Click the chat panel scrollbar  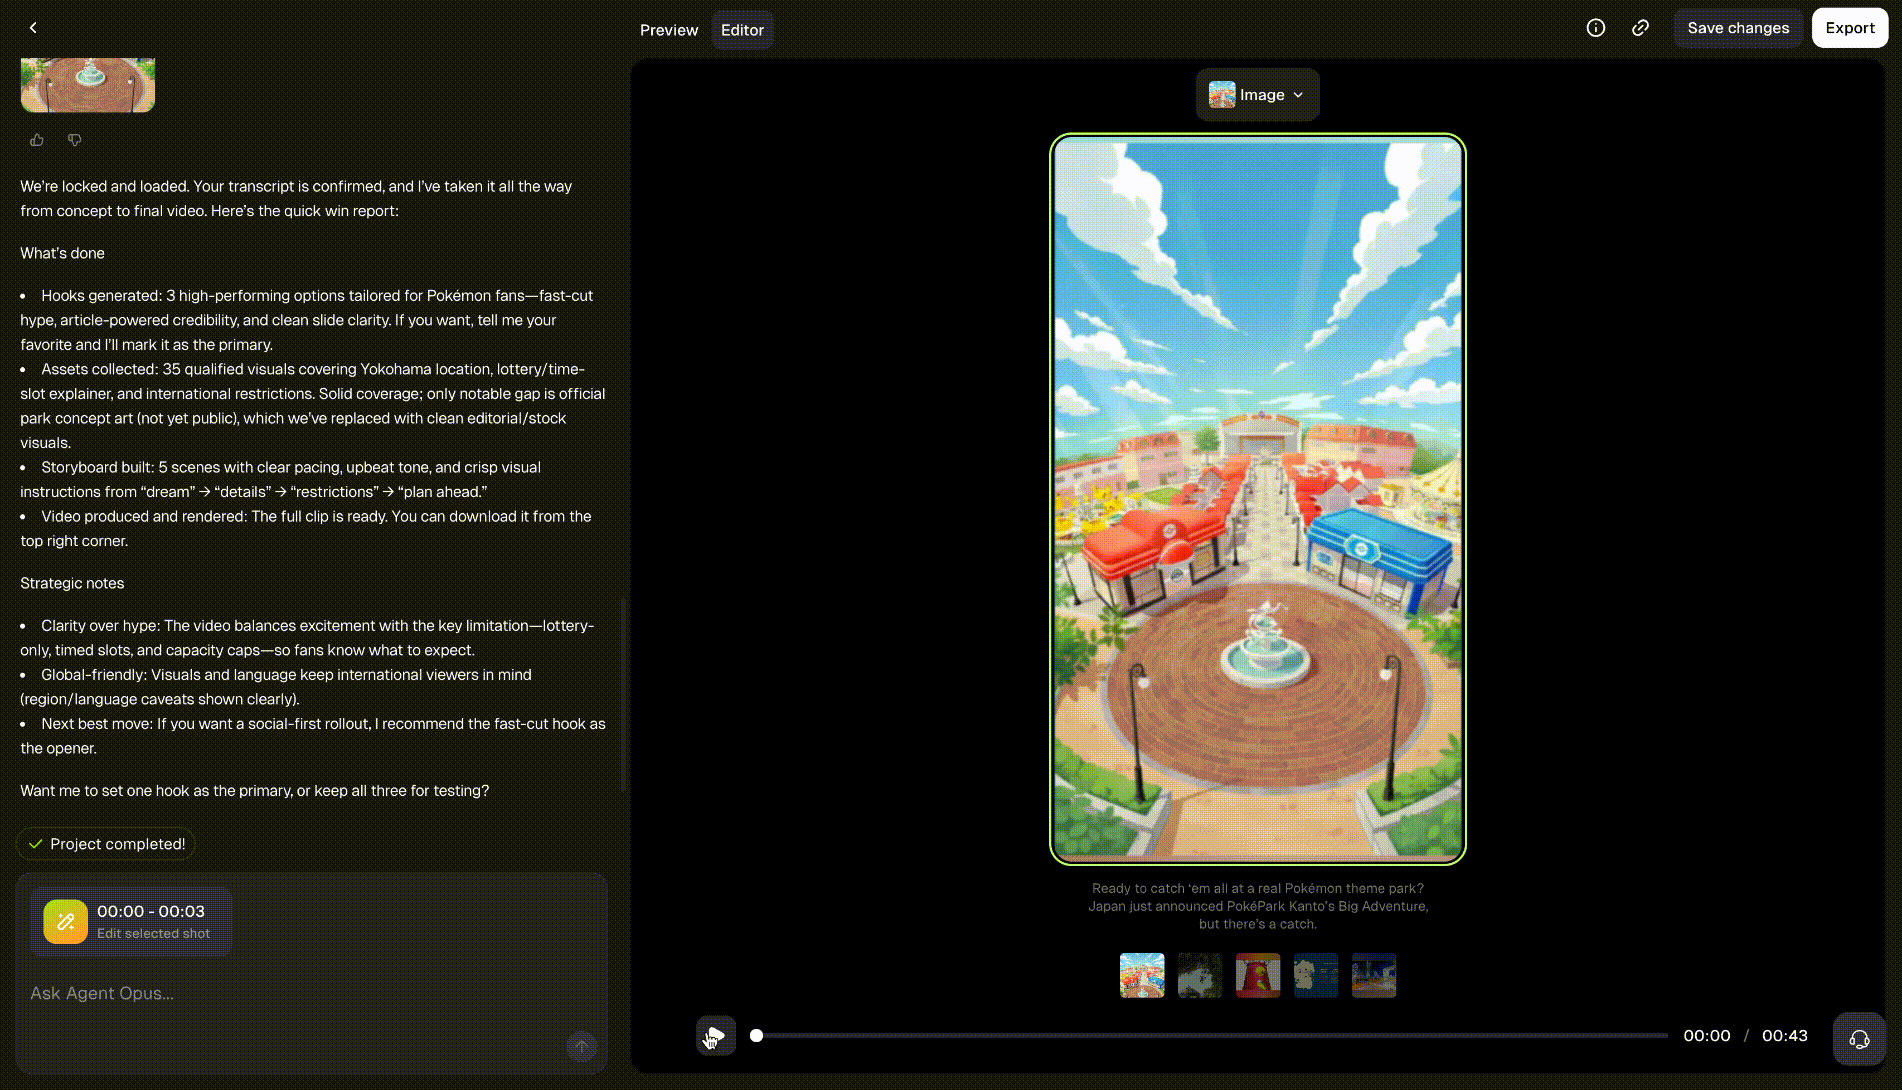(x=623, y=694)
